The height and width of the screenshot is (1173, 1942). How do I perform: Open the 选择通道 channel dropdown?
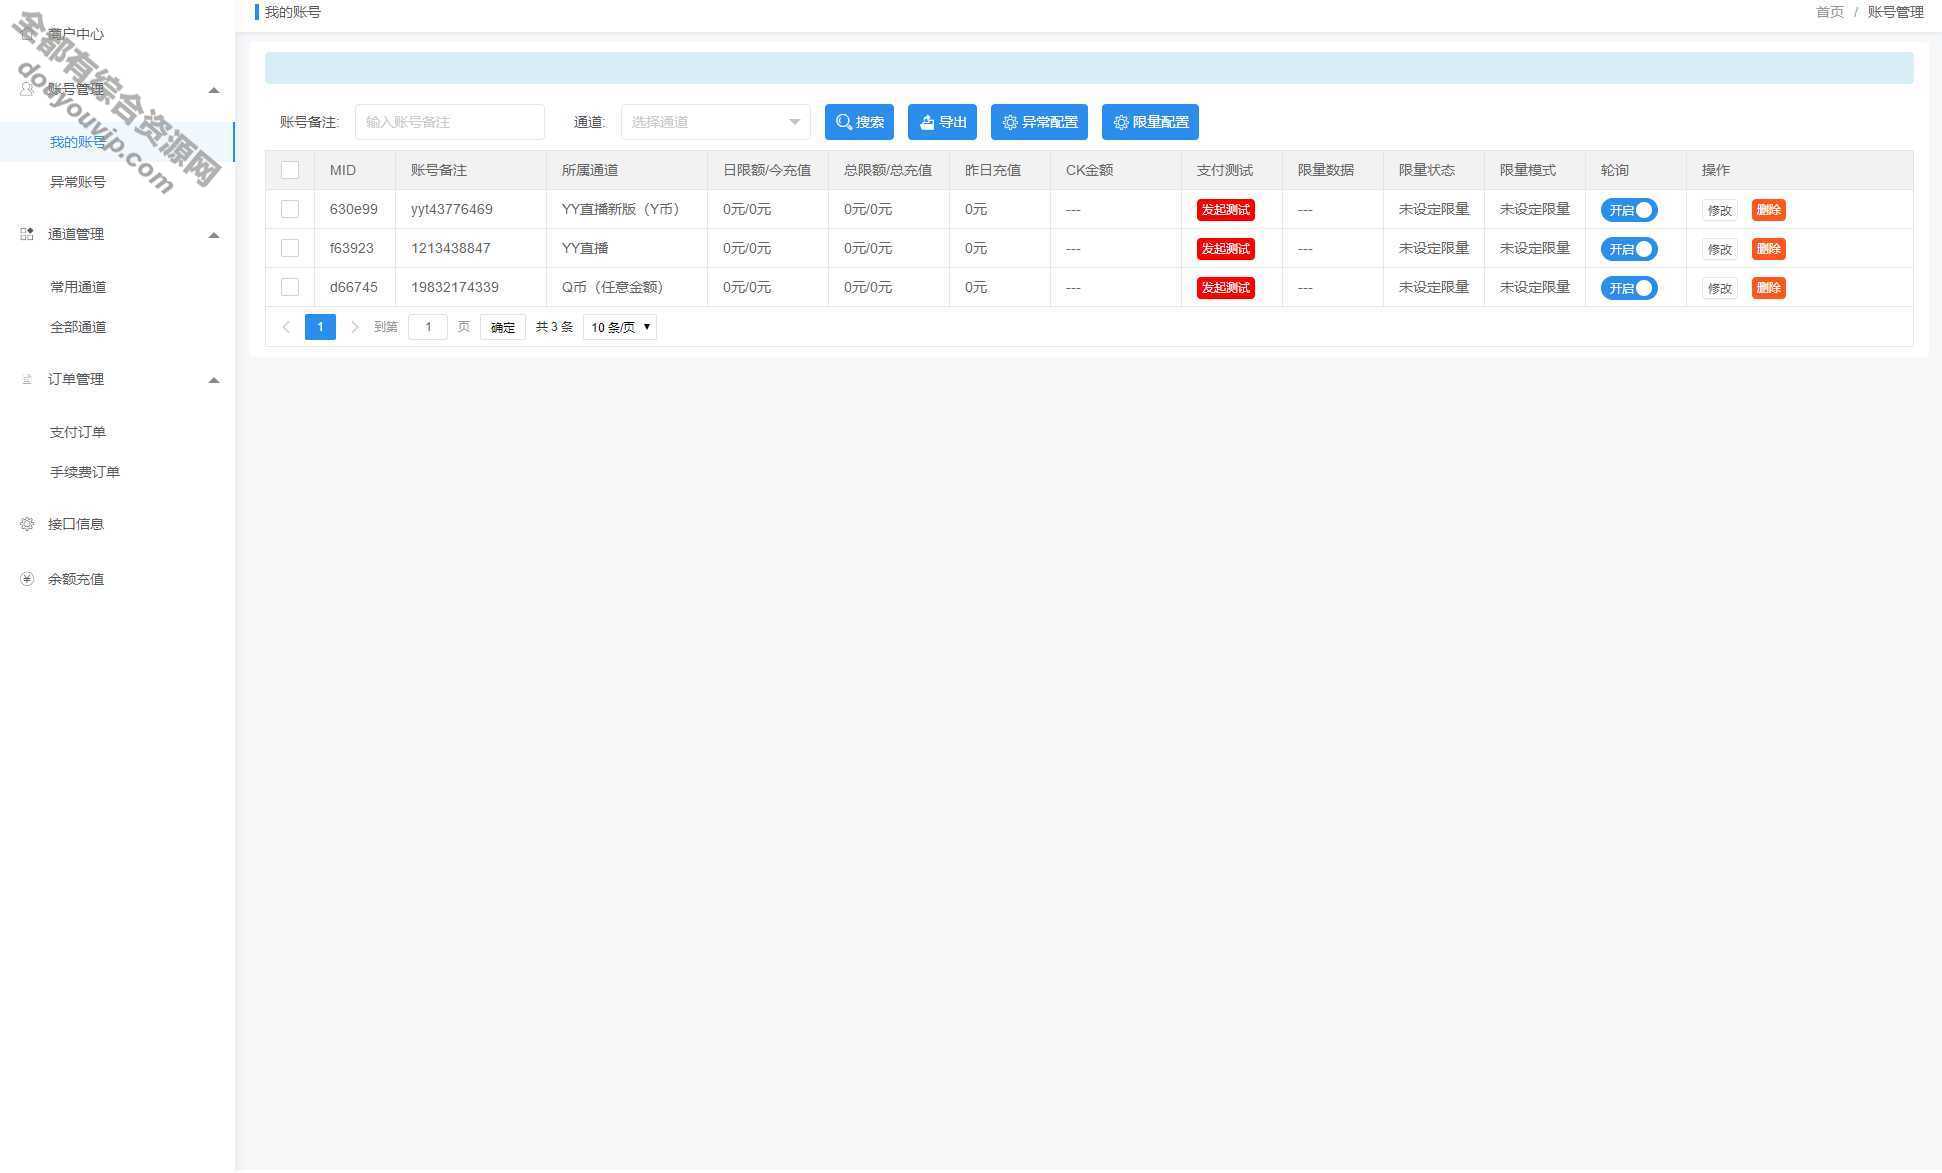pos(716,122)
